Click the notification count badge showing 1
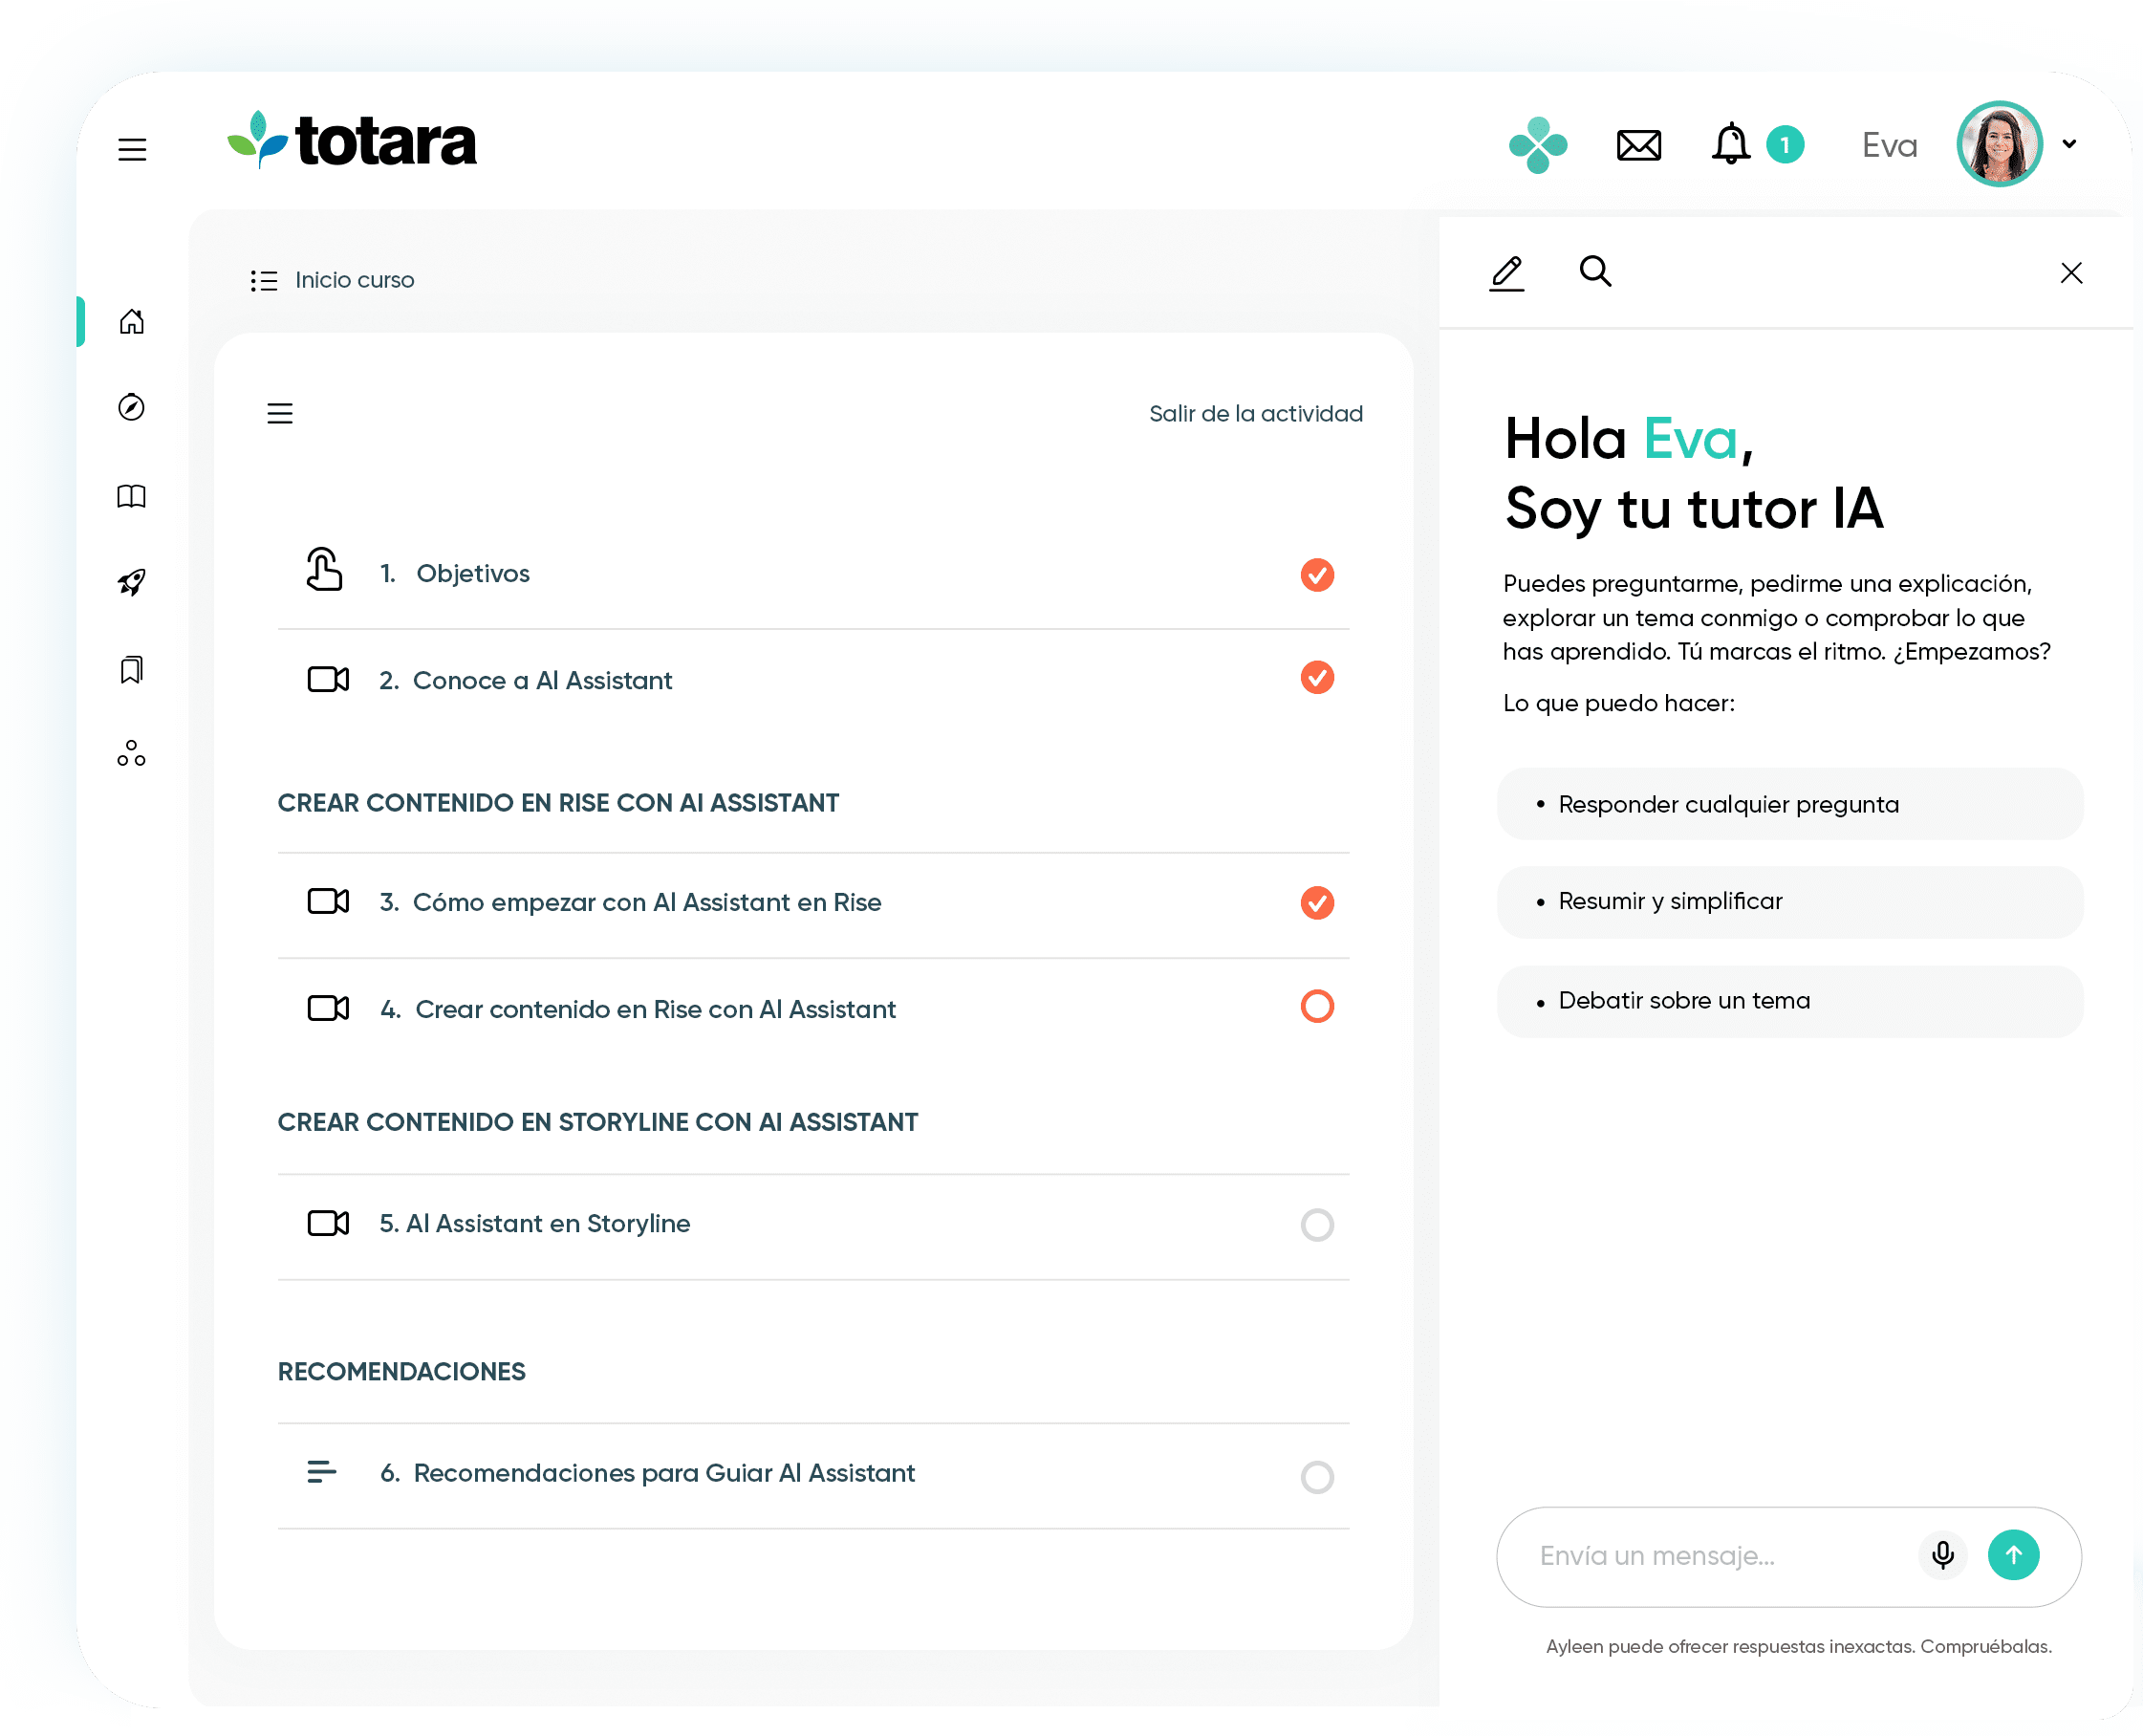This screenshot has width=2143, height=1736. (1784, 145)
